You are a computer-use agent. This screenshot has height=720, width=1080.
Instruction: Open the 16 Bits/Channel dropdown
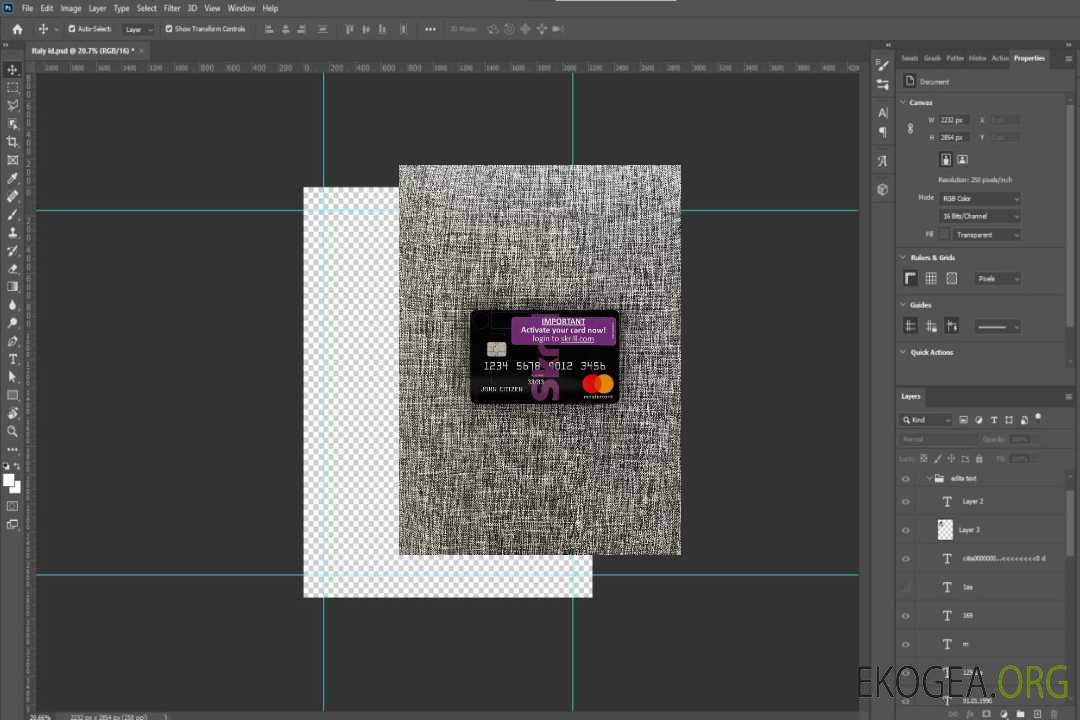pyautogui.click(x=979, y=216)
